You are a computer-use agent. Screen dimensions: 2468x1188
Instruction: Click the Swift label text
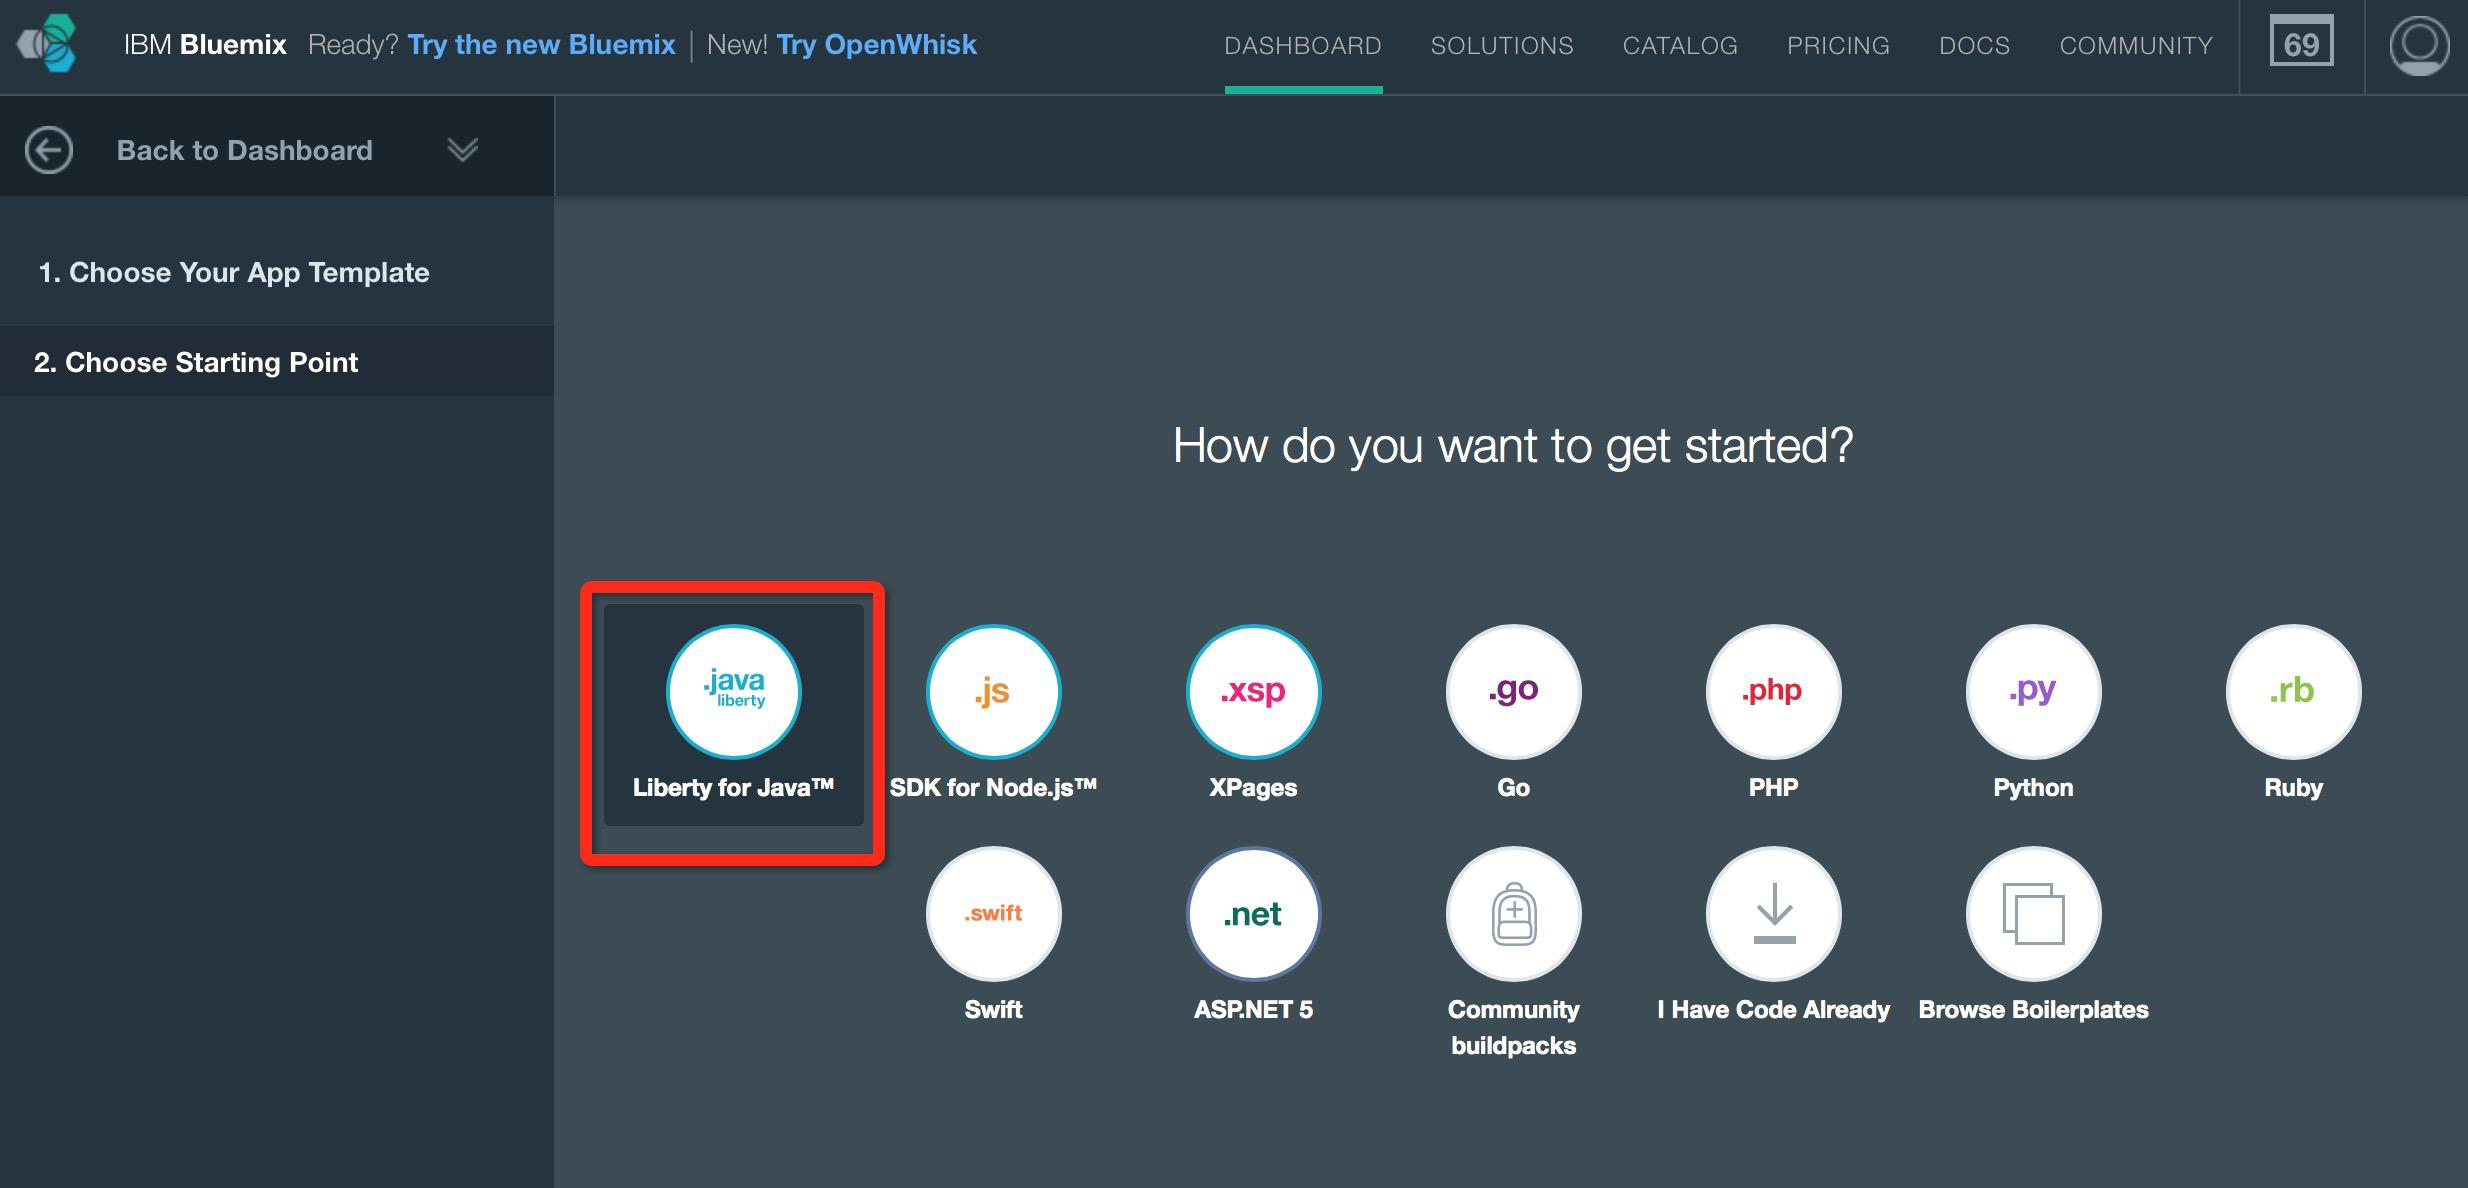(x=993, y=1009)
